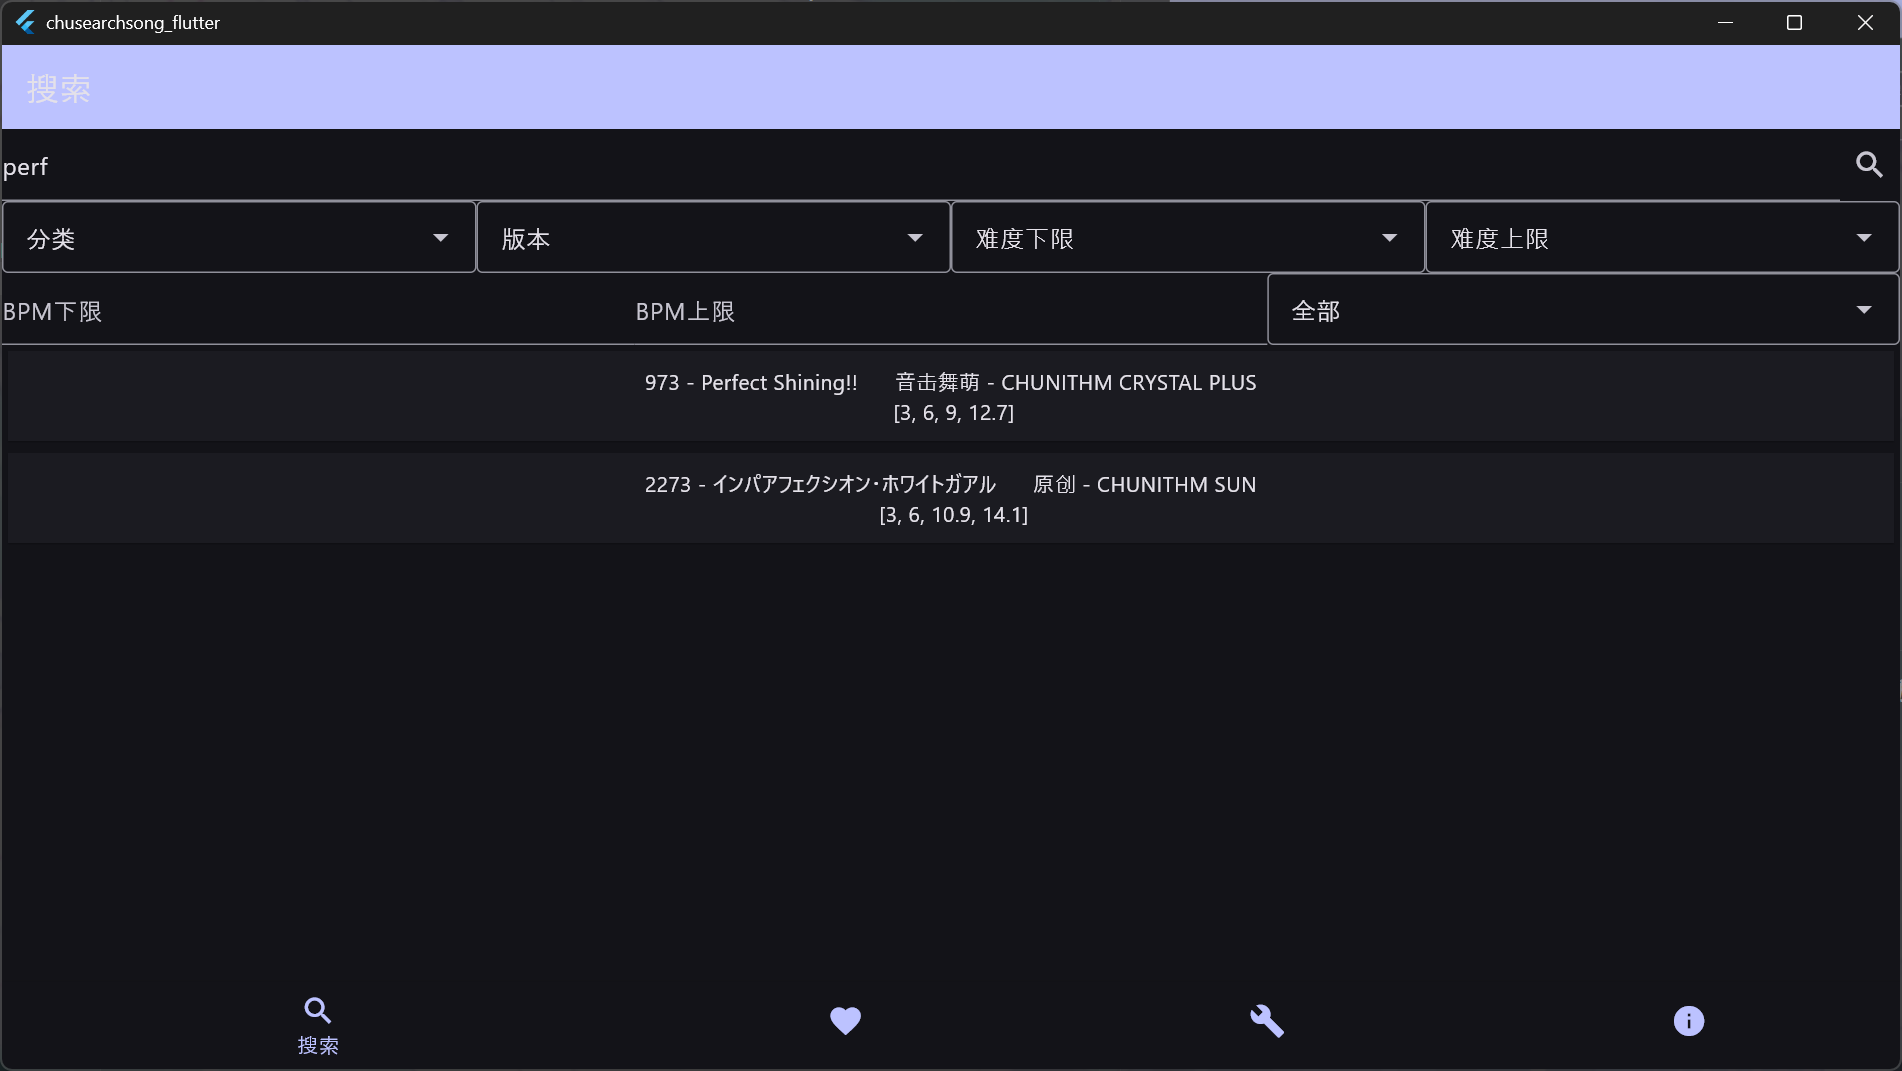The width and height of the screenshot is (1902, 1071).
Task: Click the Flutter app icon in title bar
Action: pyautogui.click(x=25, y=22)
